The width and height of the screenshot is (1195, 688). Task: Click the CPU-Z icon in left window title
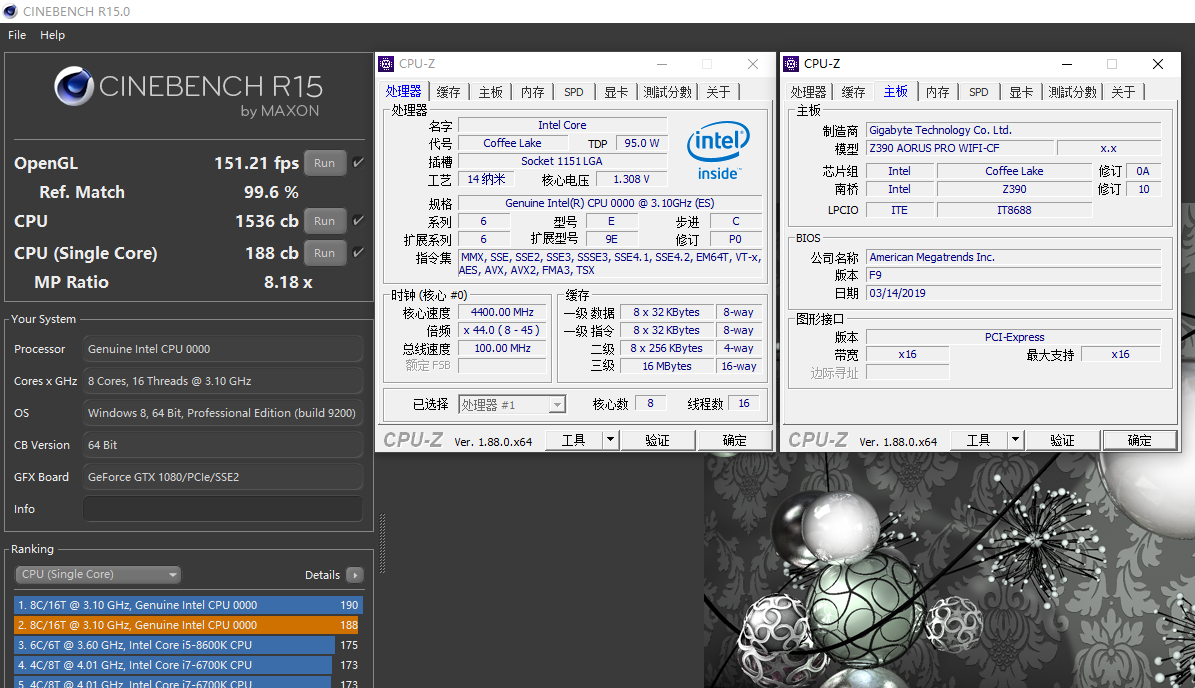click(386, 64)
